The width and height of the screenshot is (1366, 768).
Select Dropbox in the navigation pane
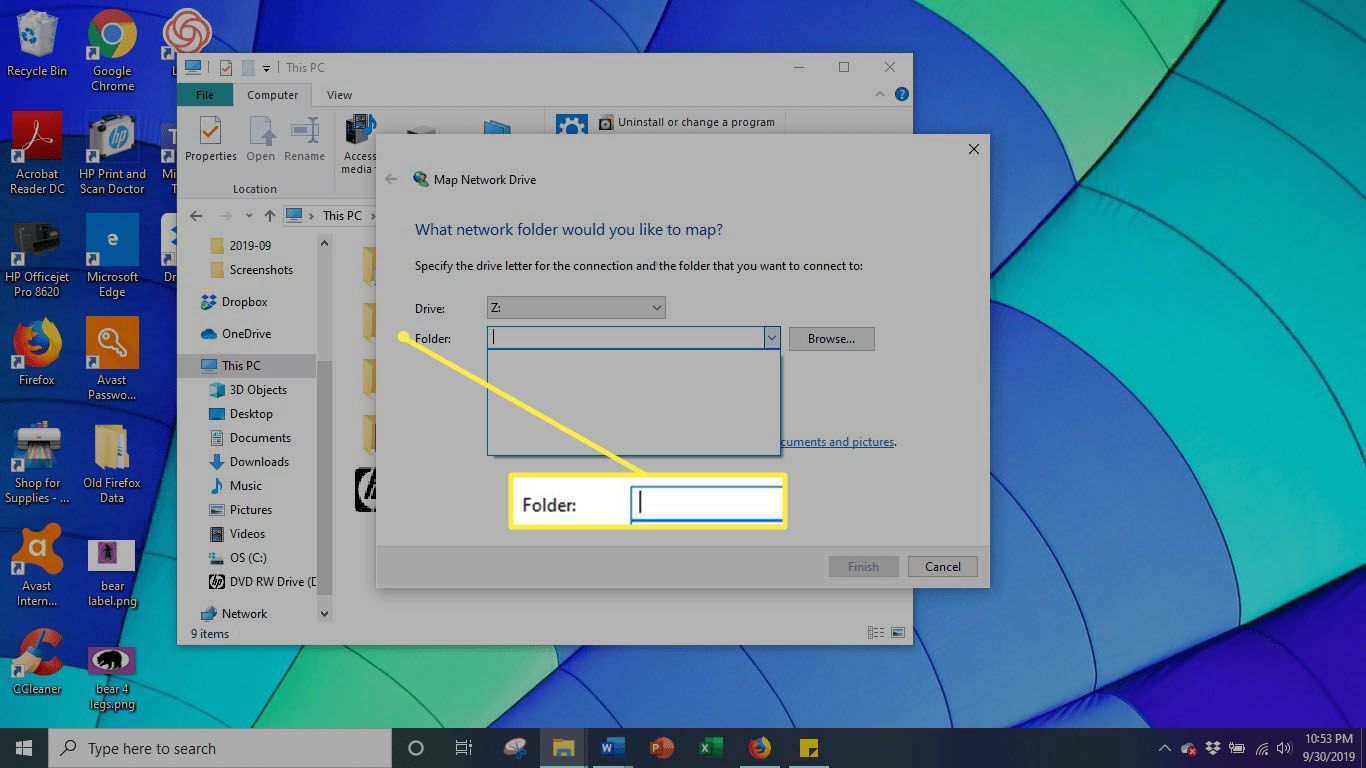pyautogui.click(x=234, y=301)
